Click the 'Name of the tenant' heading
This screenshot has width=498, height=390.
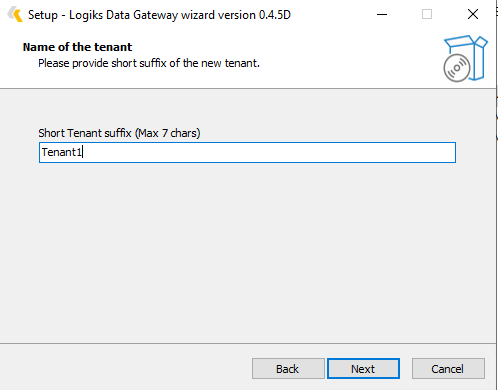[x=77, y=47]
